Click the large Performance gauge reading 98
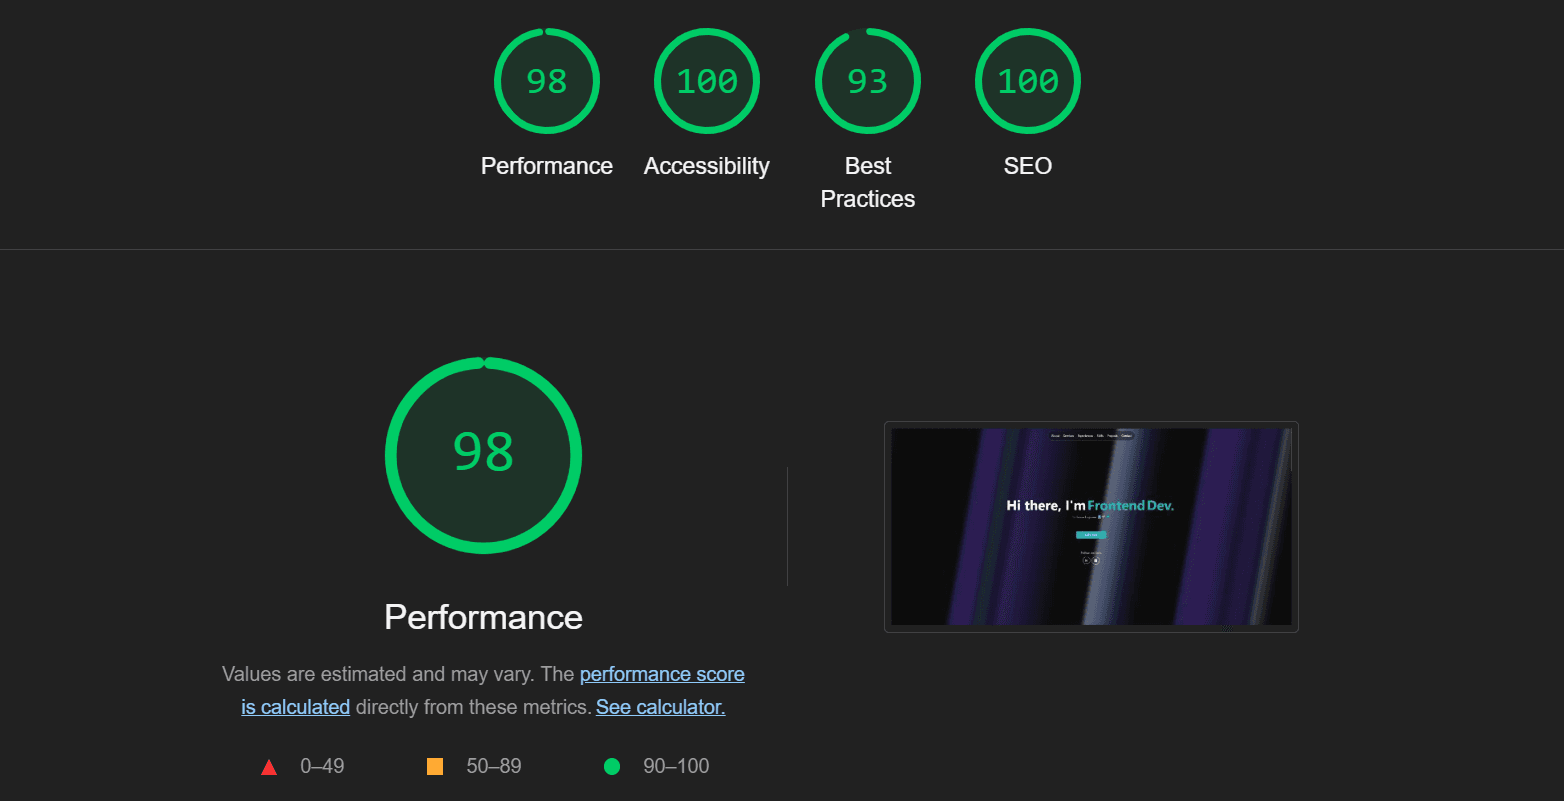 click(x=483, y=455)
